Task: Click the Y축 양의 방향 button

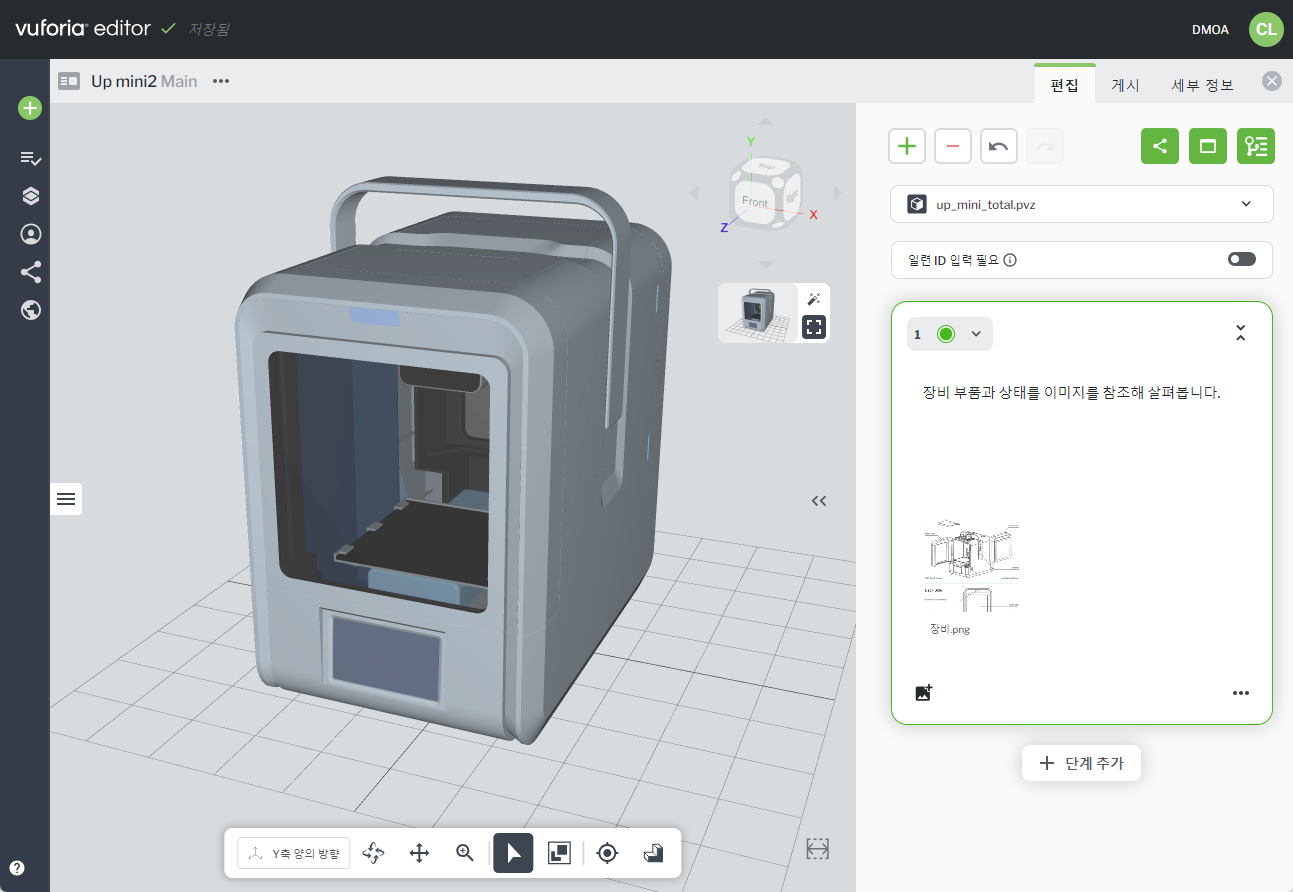Action: click(x=294, y=853)
